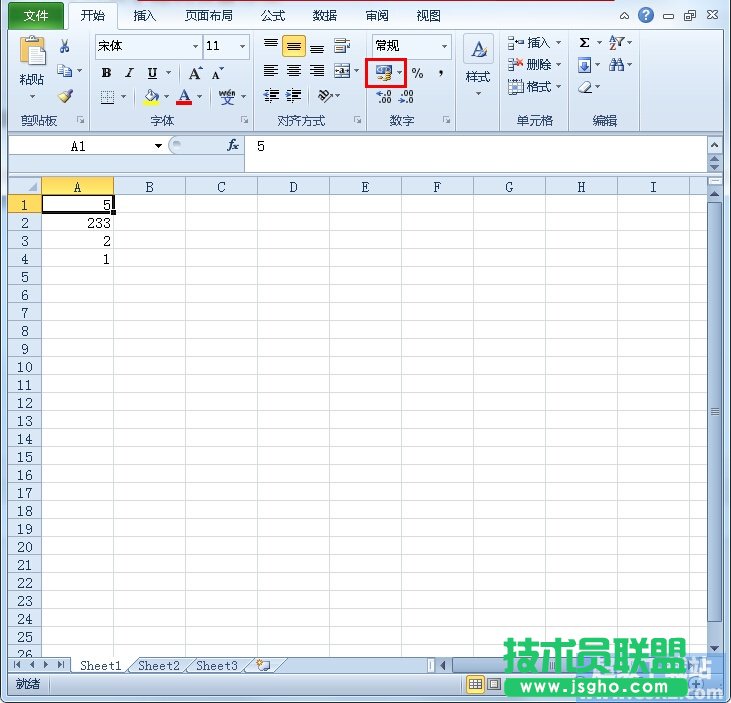
Task: Open fill color dropdown arrow
Action: click(166, 97)
